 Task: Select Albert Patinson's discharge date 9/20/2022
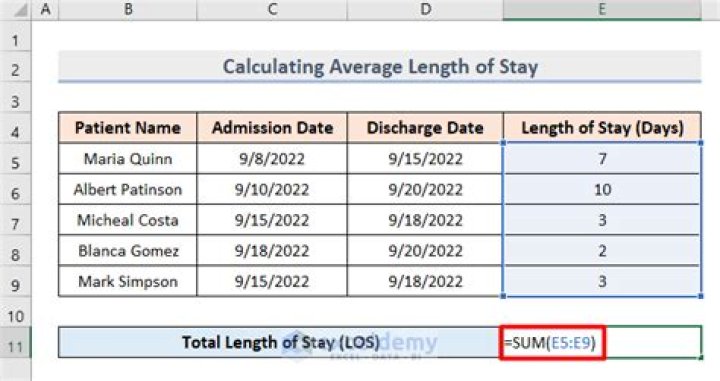(x=425, y=189)
